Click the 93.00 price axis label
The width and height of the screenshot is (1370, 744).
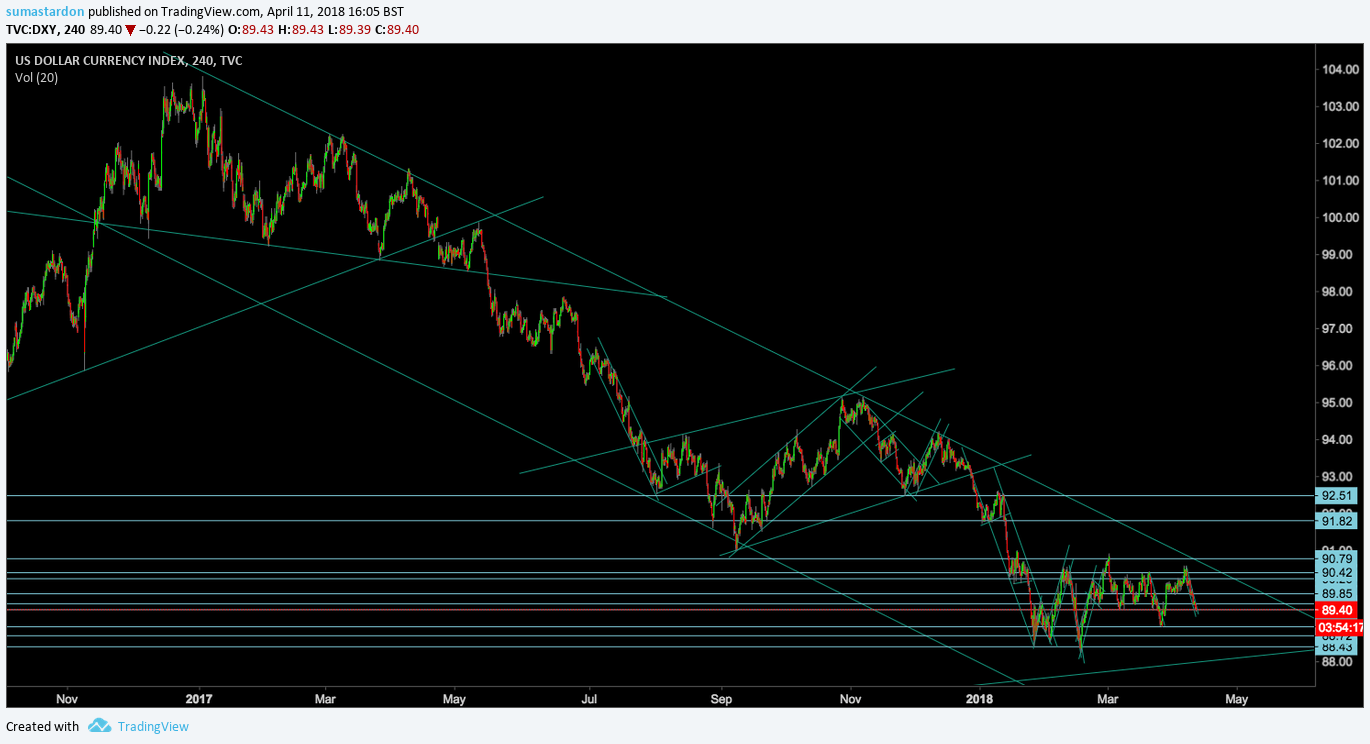1339,476
